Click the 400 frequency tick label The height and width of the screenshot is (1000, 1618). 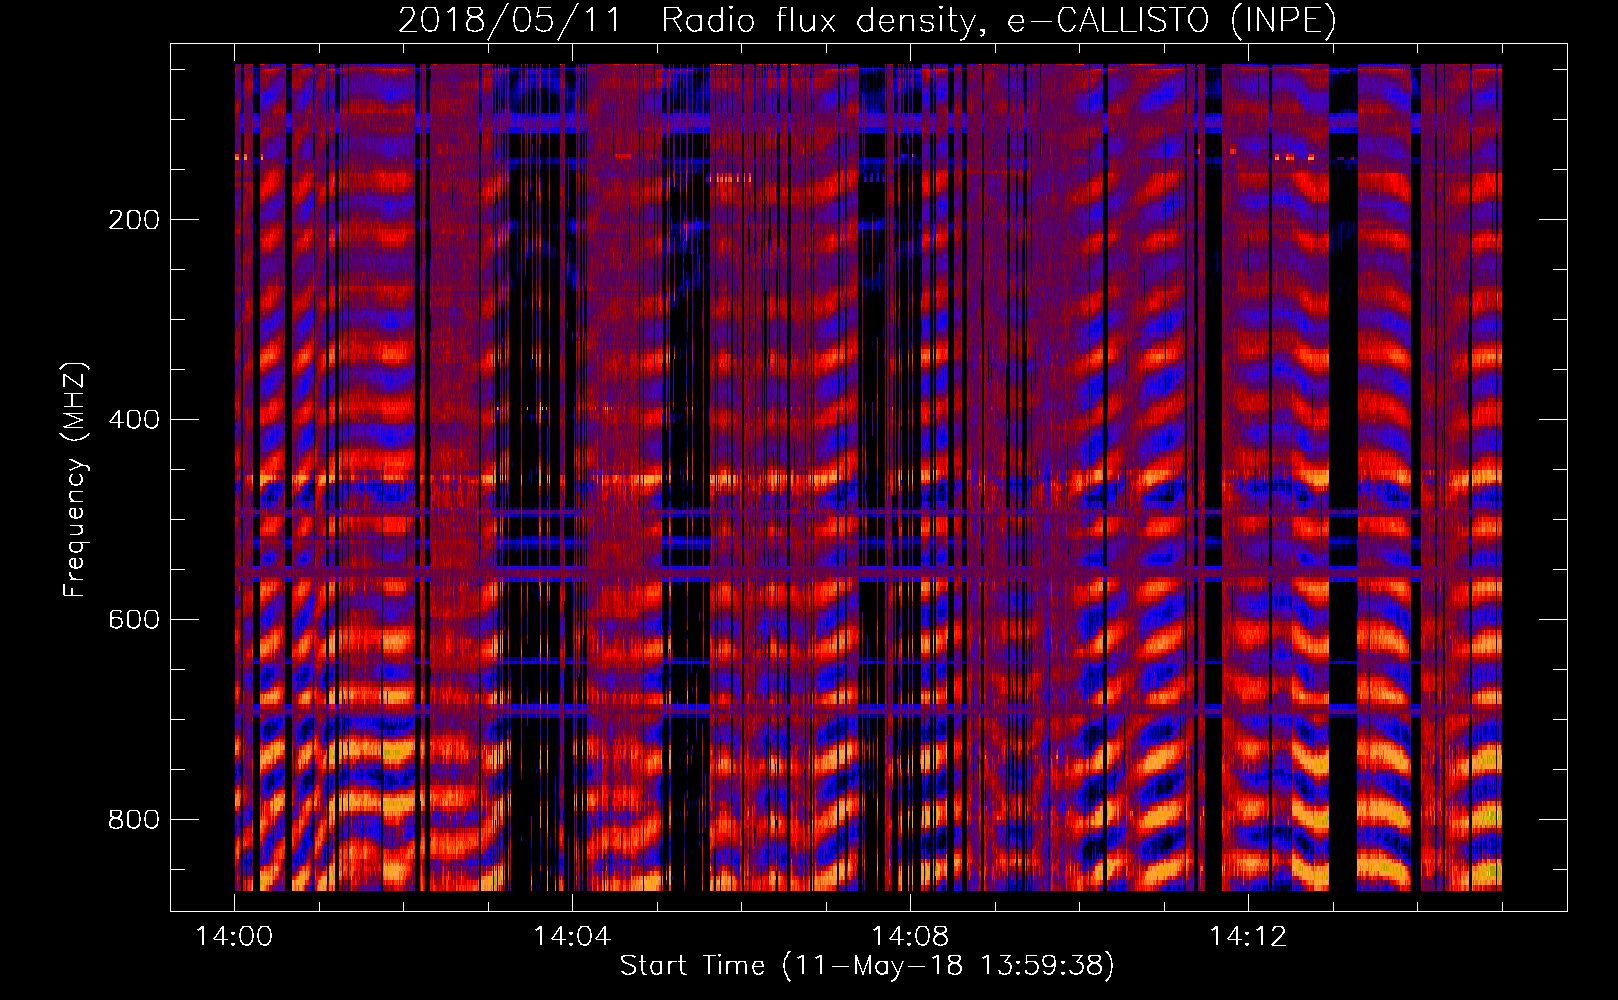(x=134, y=420)
